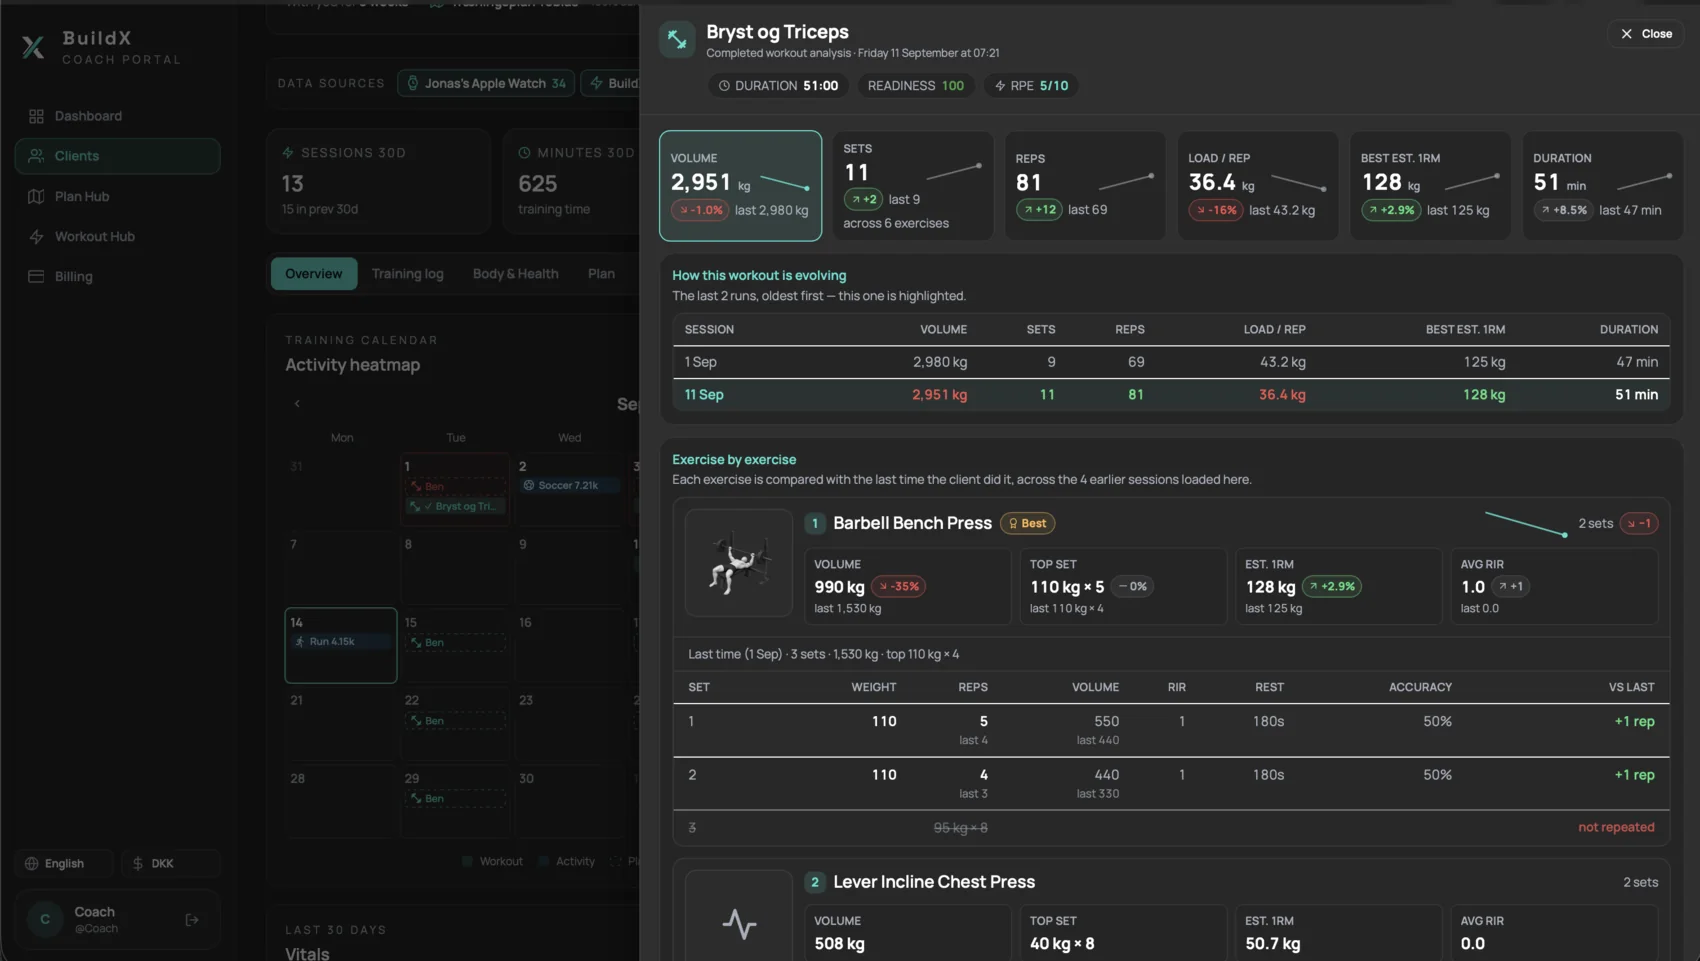
Task: Switch to the Training log tab
Action: (407, 274)
